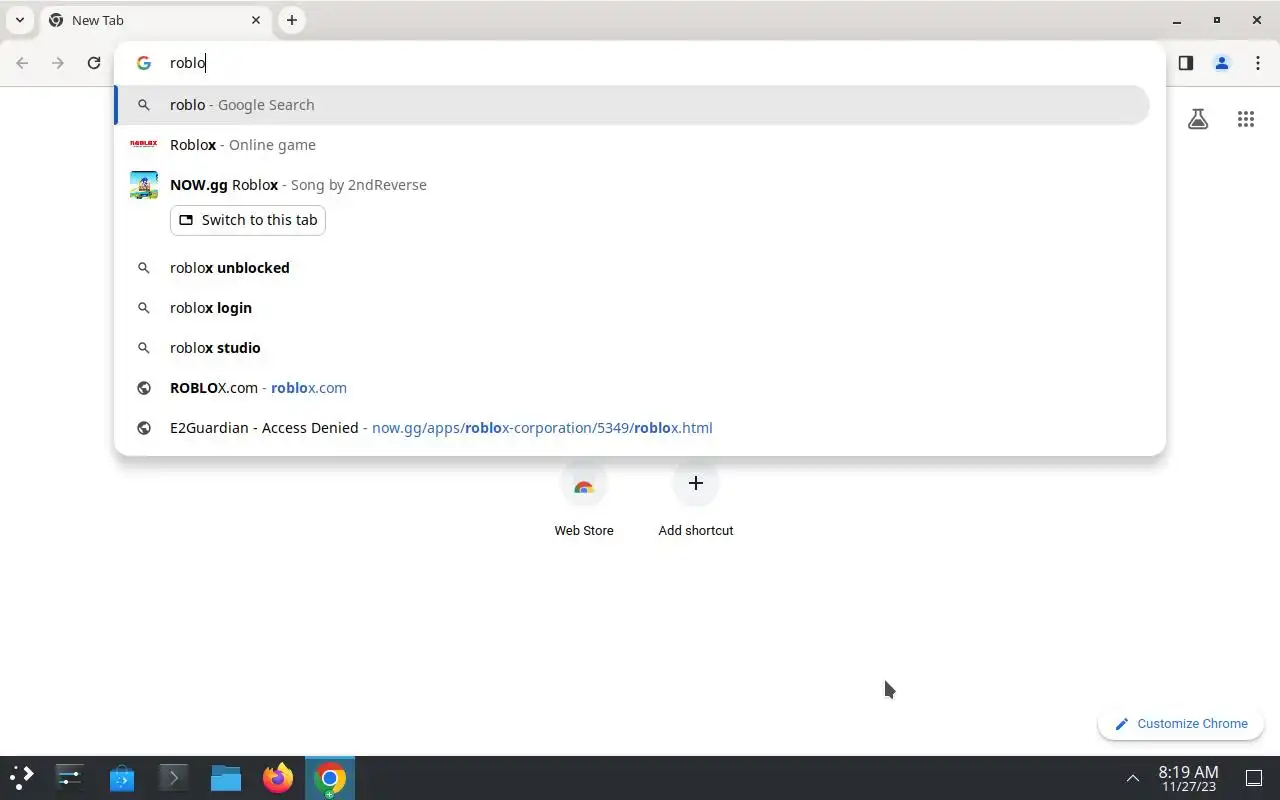The width and height of the screenshot is (1280, 800).
Task: Click the address bar input with 'roblo'
Action: (x=640, y=63)
